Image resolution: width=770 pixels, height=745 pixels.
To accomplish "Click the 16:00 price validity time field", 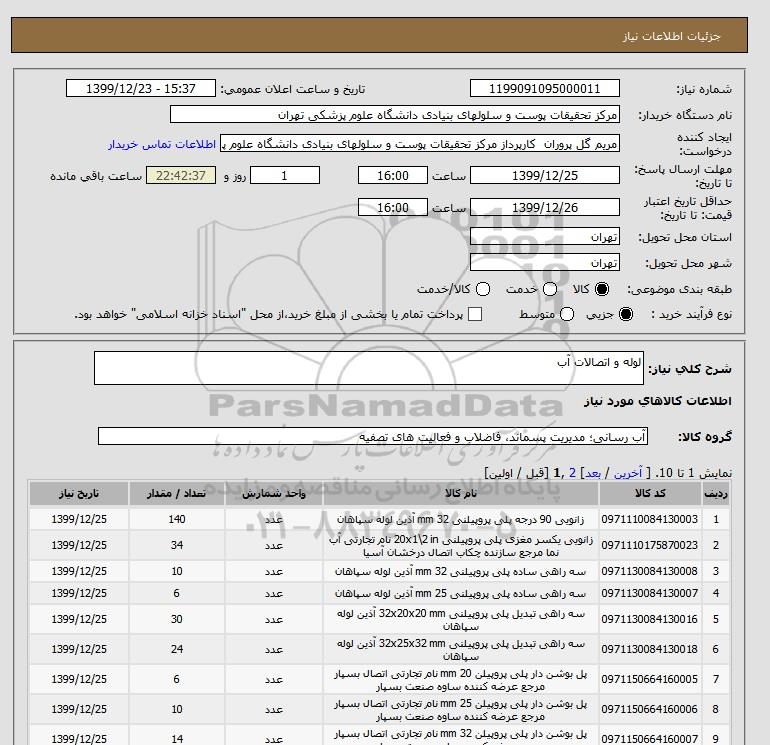I will pyautogui.click(x=392, y=207).
